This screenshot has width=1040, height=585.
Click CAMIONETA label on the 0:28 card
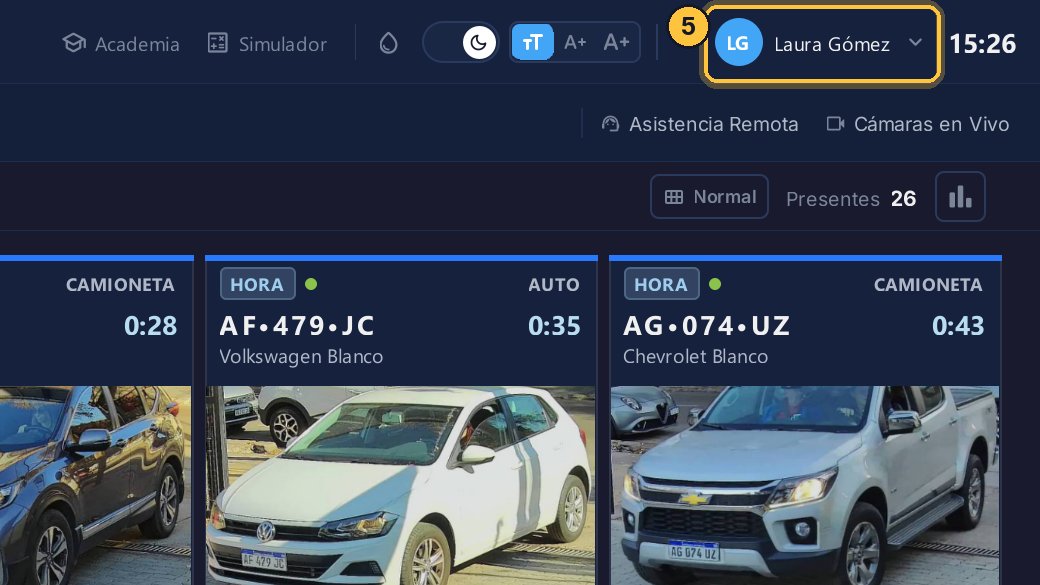[120, 285]
